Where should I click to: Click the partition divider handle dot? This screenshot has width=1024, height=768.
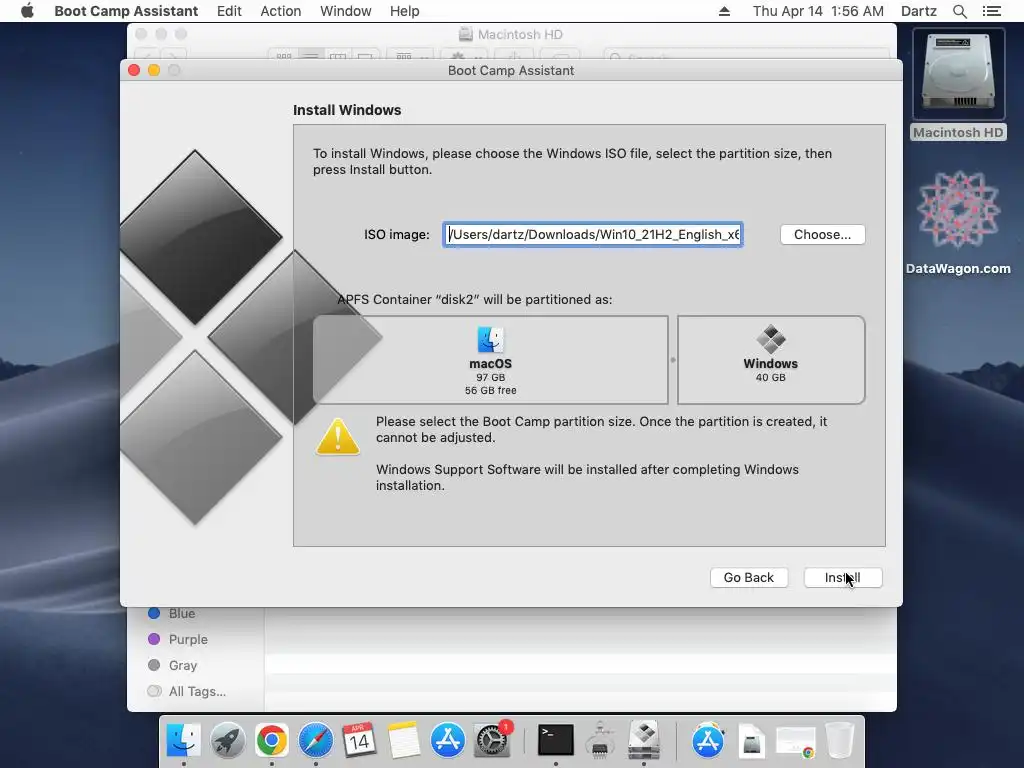pyautogui.click(x=673, y=360)
